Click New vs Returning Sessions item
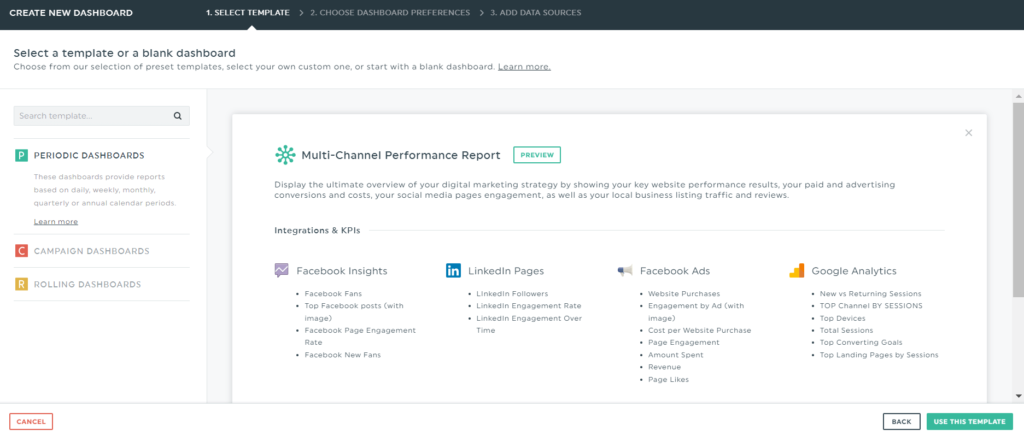The height and width of the screenshot is (436, 1024). tap(871, 294)
